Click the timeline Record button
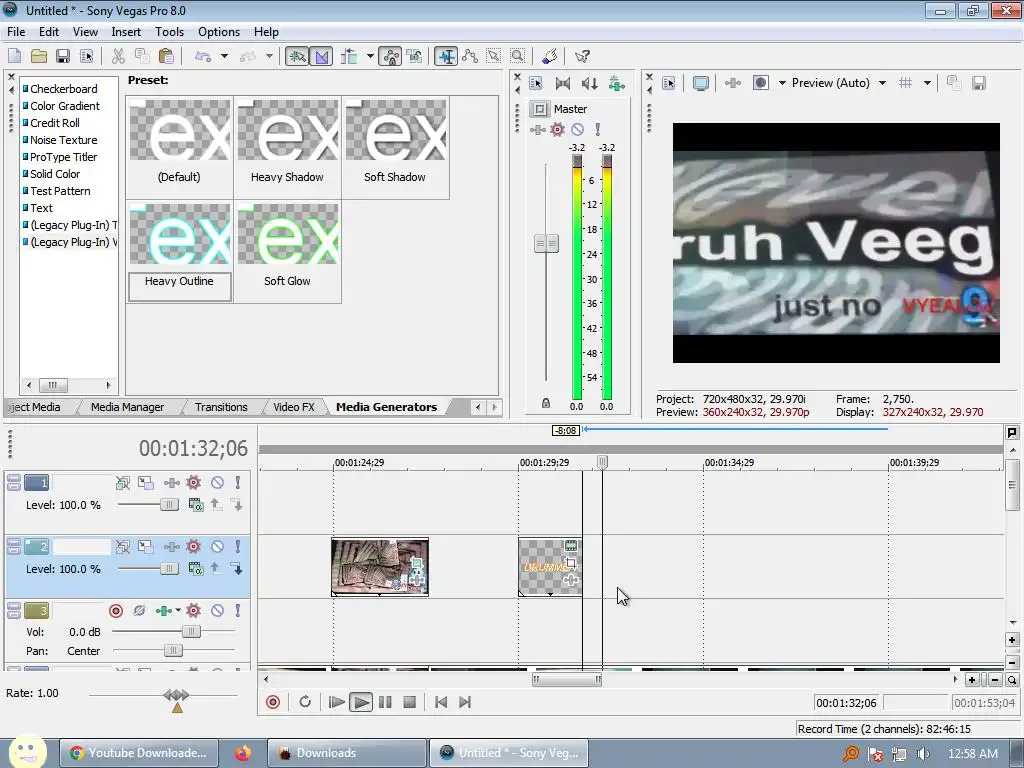This screenshot has height=768, width=1024. 273,702
